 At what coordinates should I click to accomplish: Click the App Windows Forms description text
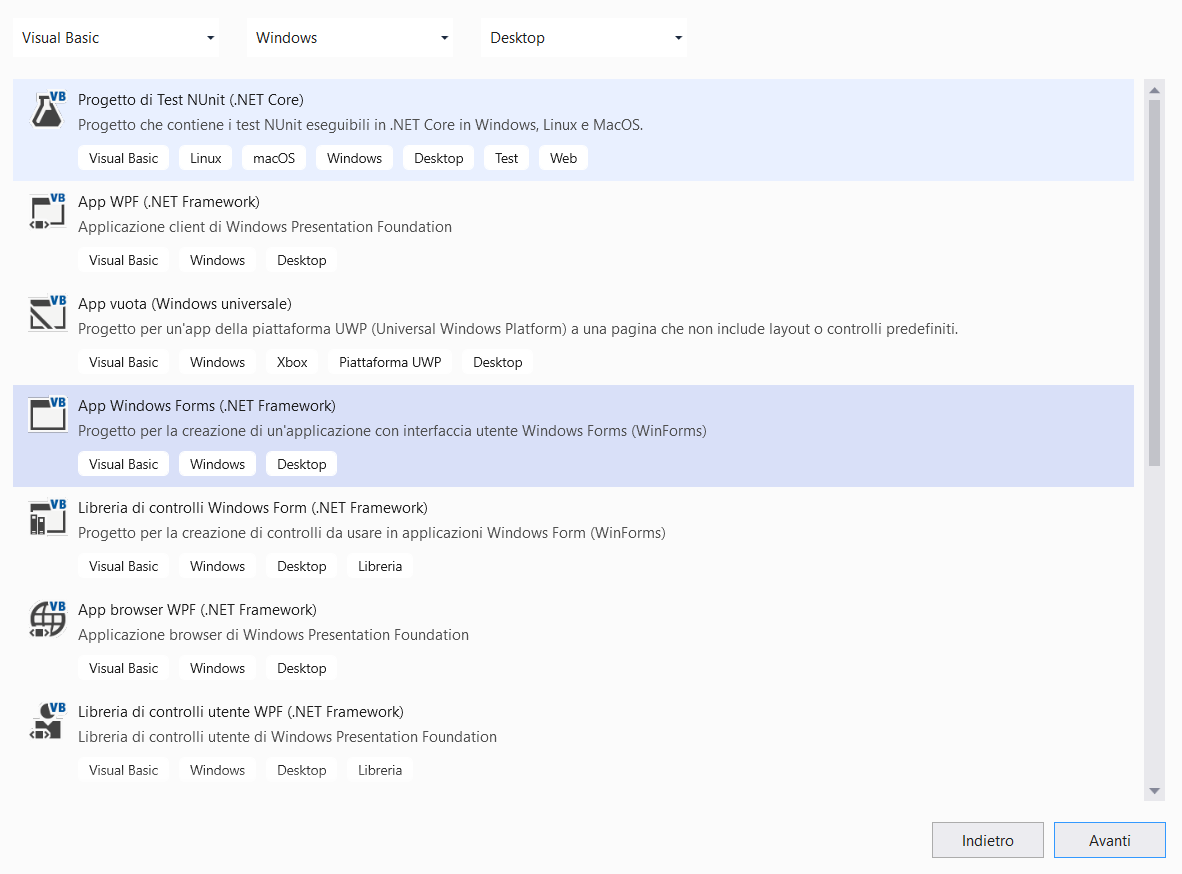[x=392, y=431]
